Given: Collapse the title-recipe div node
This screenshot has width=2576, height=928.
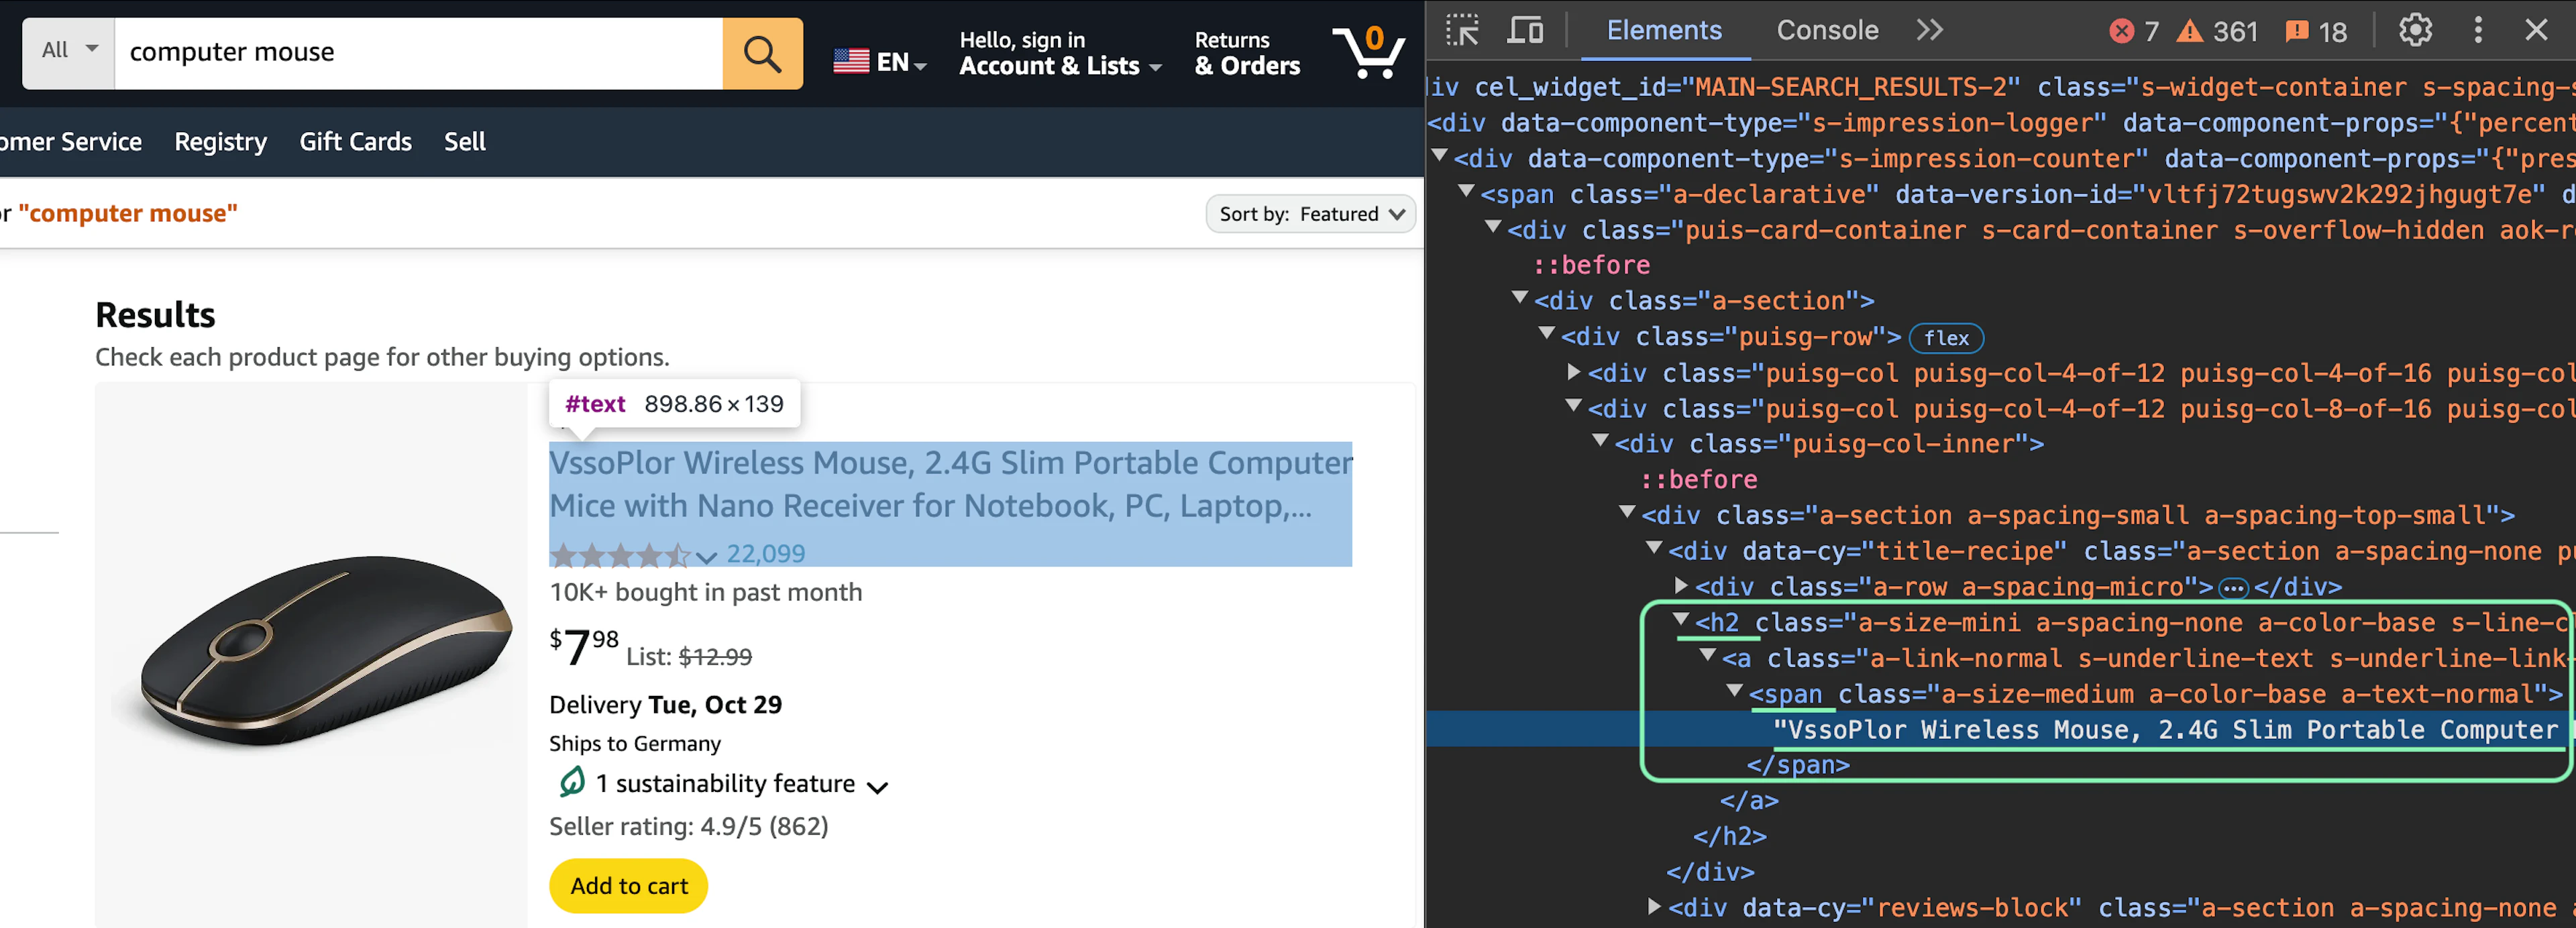Looking at the screenshot, I should 1654,549.
